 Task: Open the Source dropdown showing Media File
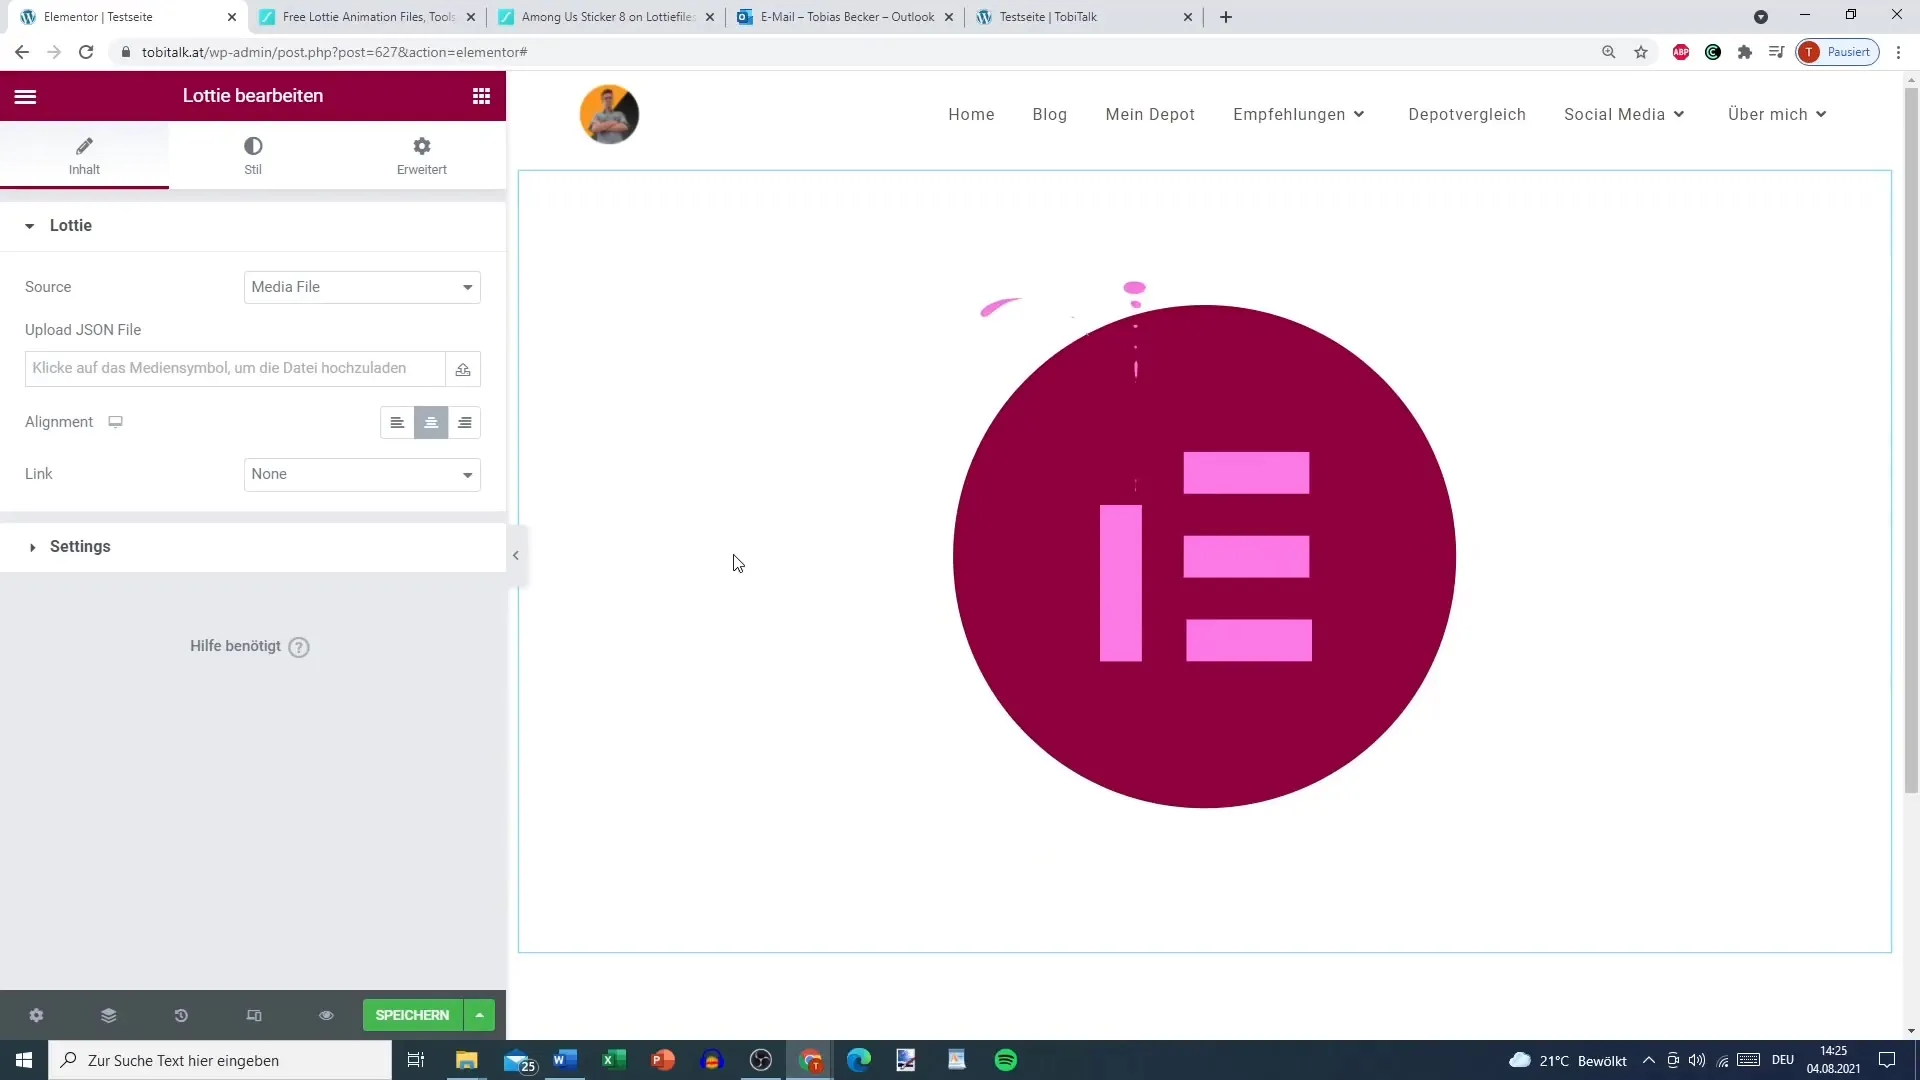pos(362,287)
